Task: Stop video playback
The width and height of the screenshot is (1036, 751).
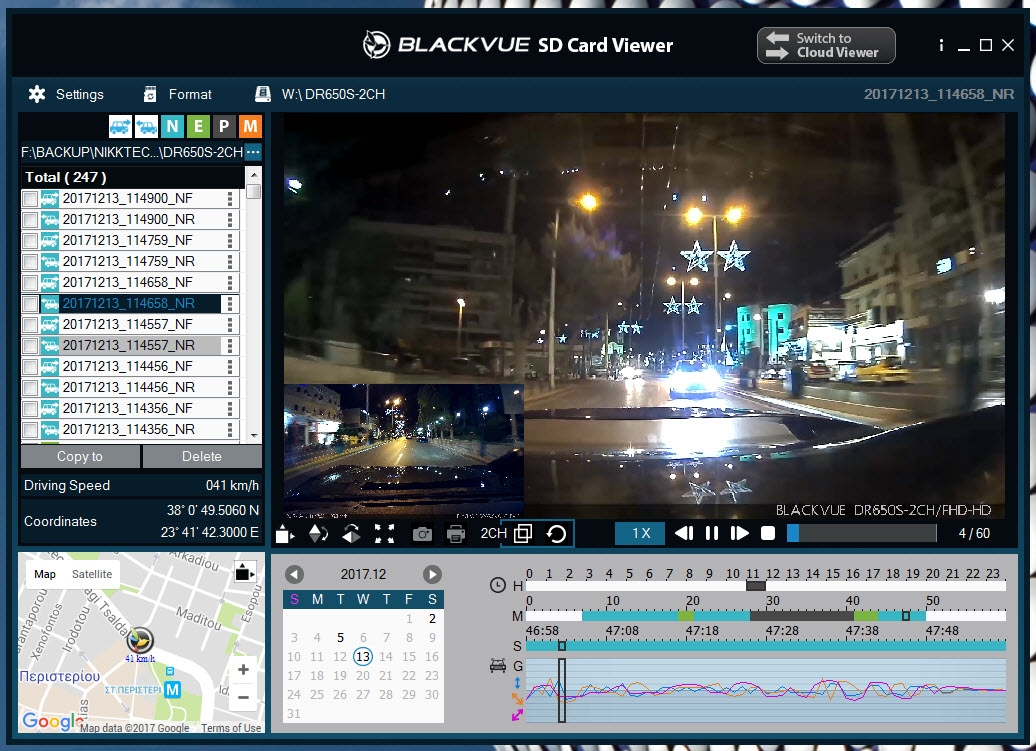Action: tap(768, 533)
